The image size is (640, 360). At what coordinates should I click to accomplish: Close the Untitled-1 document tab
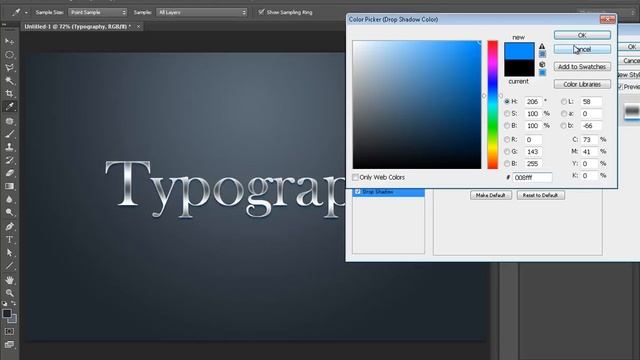(x=138, y=27)
